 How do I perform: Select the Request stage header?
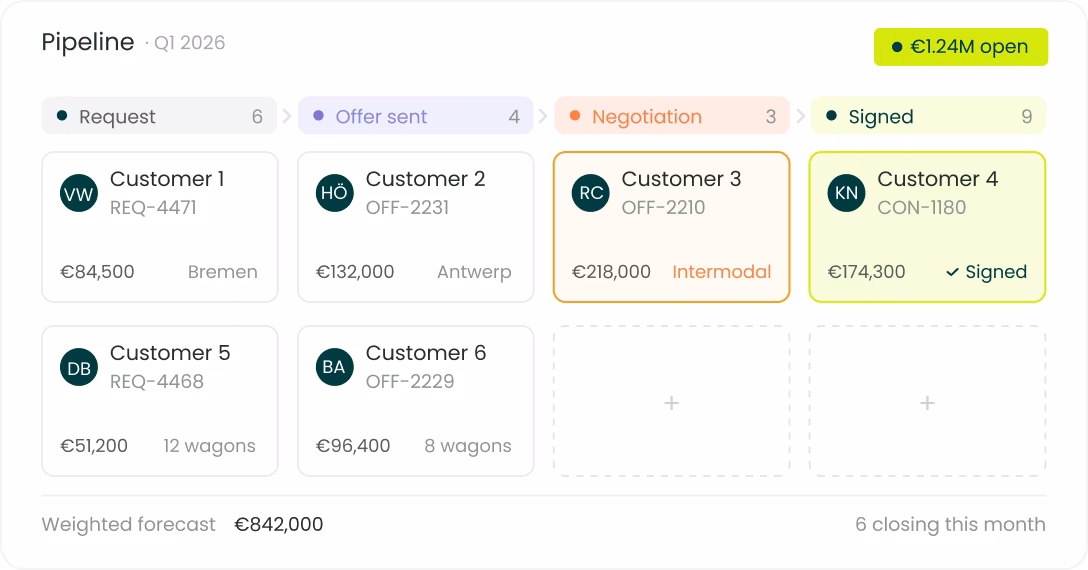tap(160, 116)
